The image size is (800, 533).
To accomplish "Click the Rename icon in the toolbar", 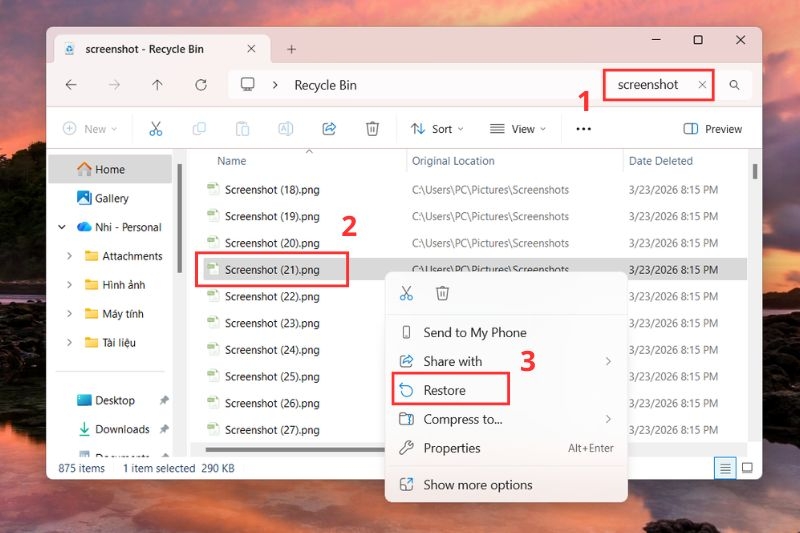I will click(x=286, y=129).
